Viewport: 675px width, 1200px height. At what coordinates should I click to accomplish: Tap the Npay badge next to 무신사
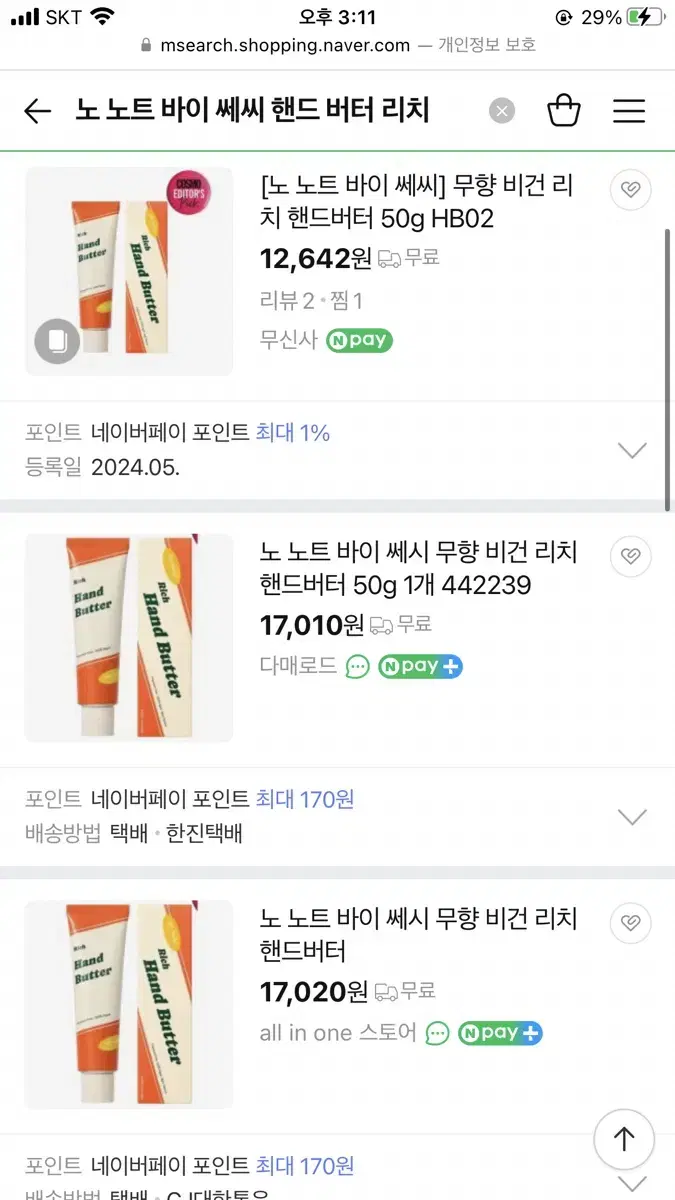point(359,340)
